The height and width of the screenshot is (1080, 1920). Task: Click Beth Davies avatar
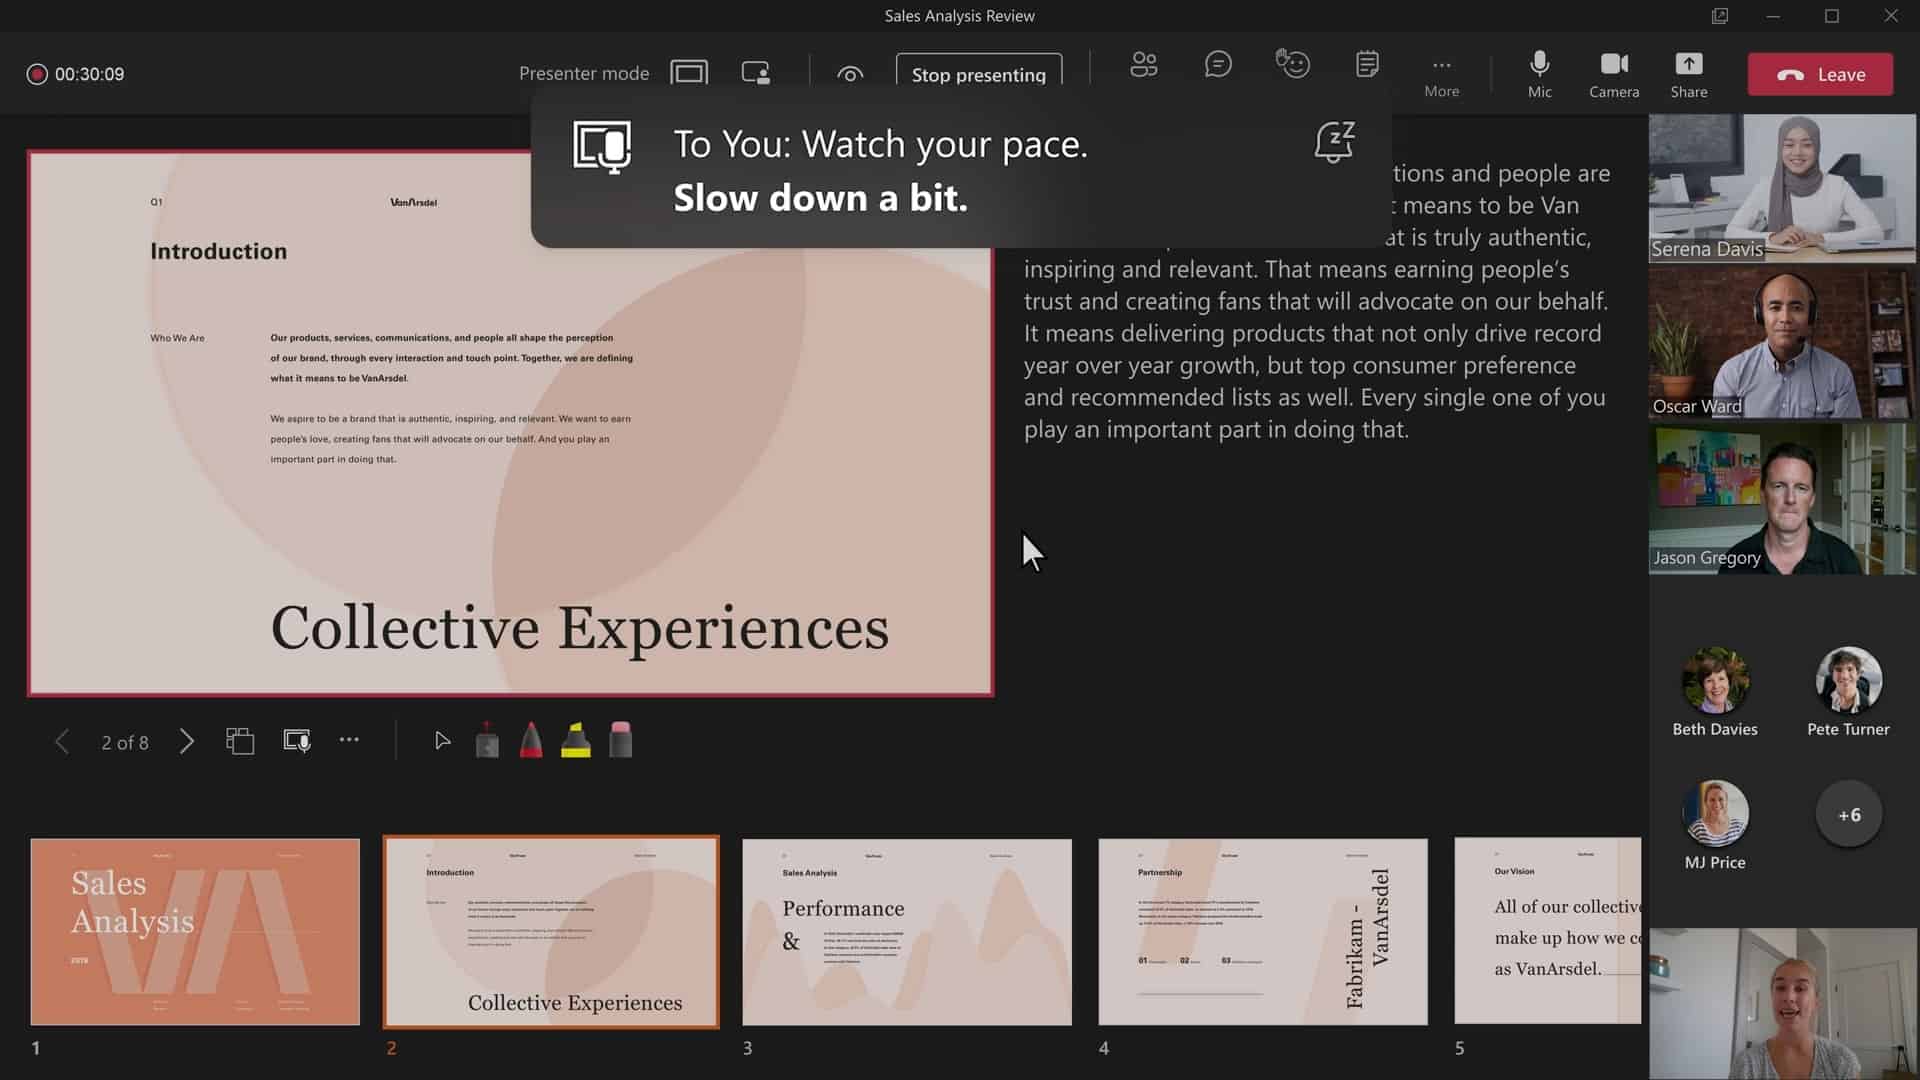[1715, 680]
